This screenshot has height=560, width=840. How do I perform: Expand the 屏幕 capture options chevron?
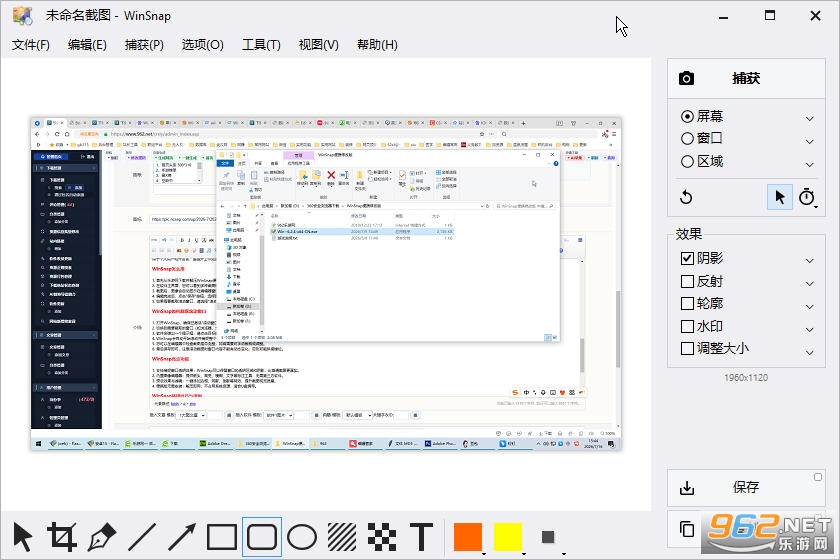[809, 118]
